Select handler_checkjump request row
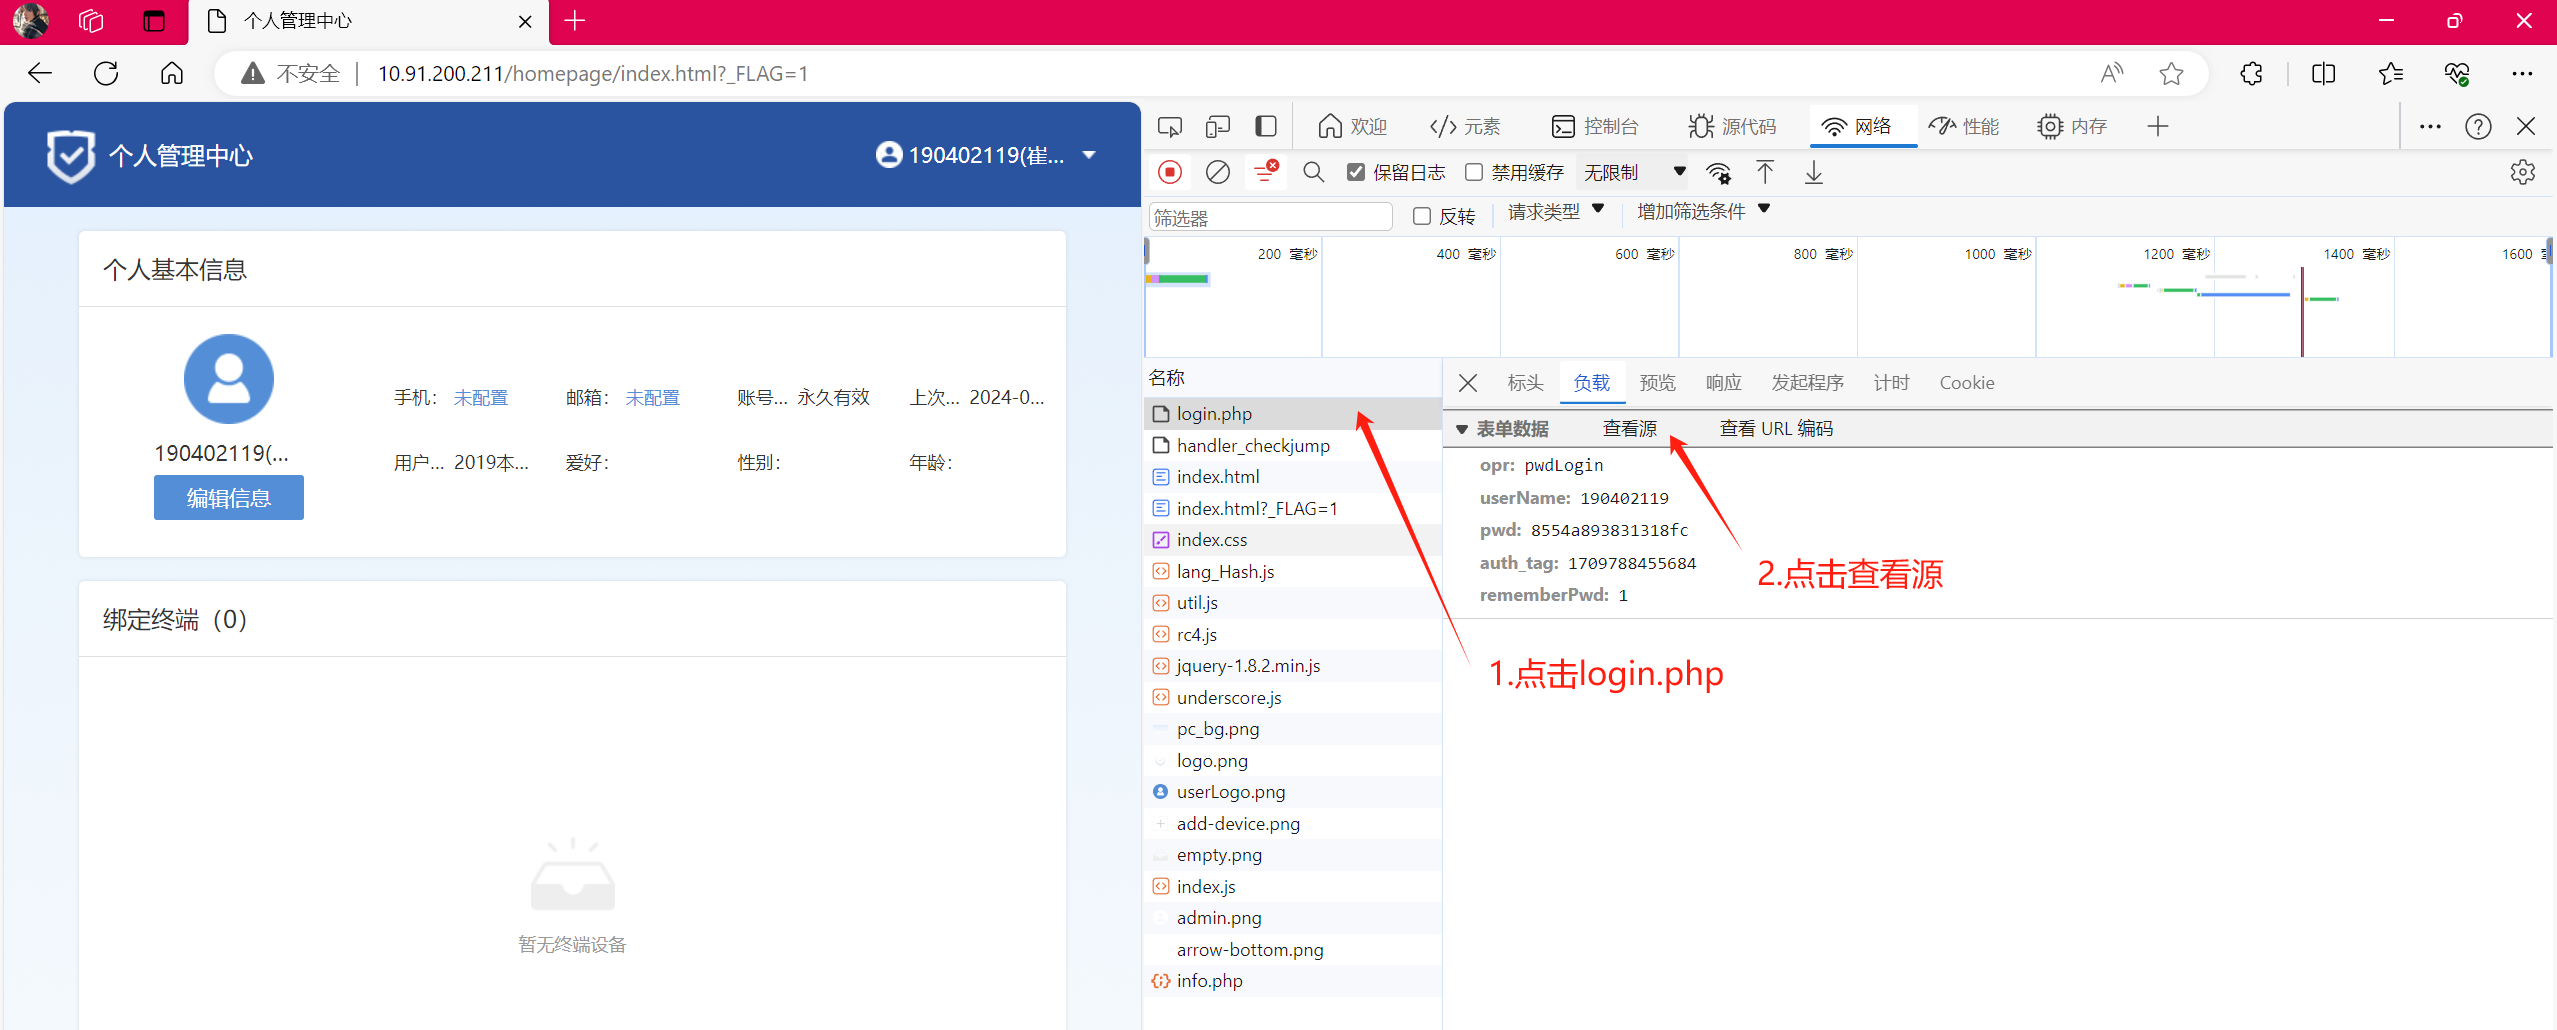Viewport: 2557px width, 1030px height. tap(1292, 446)
